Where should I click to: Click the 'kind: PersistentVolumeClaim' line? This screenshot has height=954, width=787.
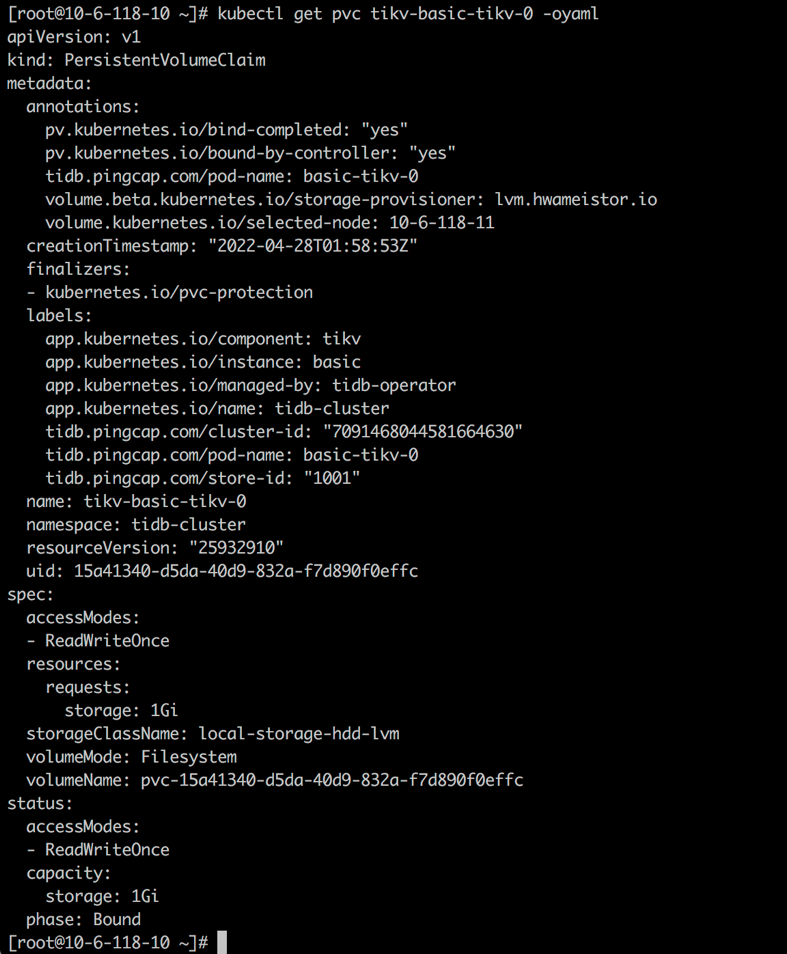coord(136,60)
